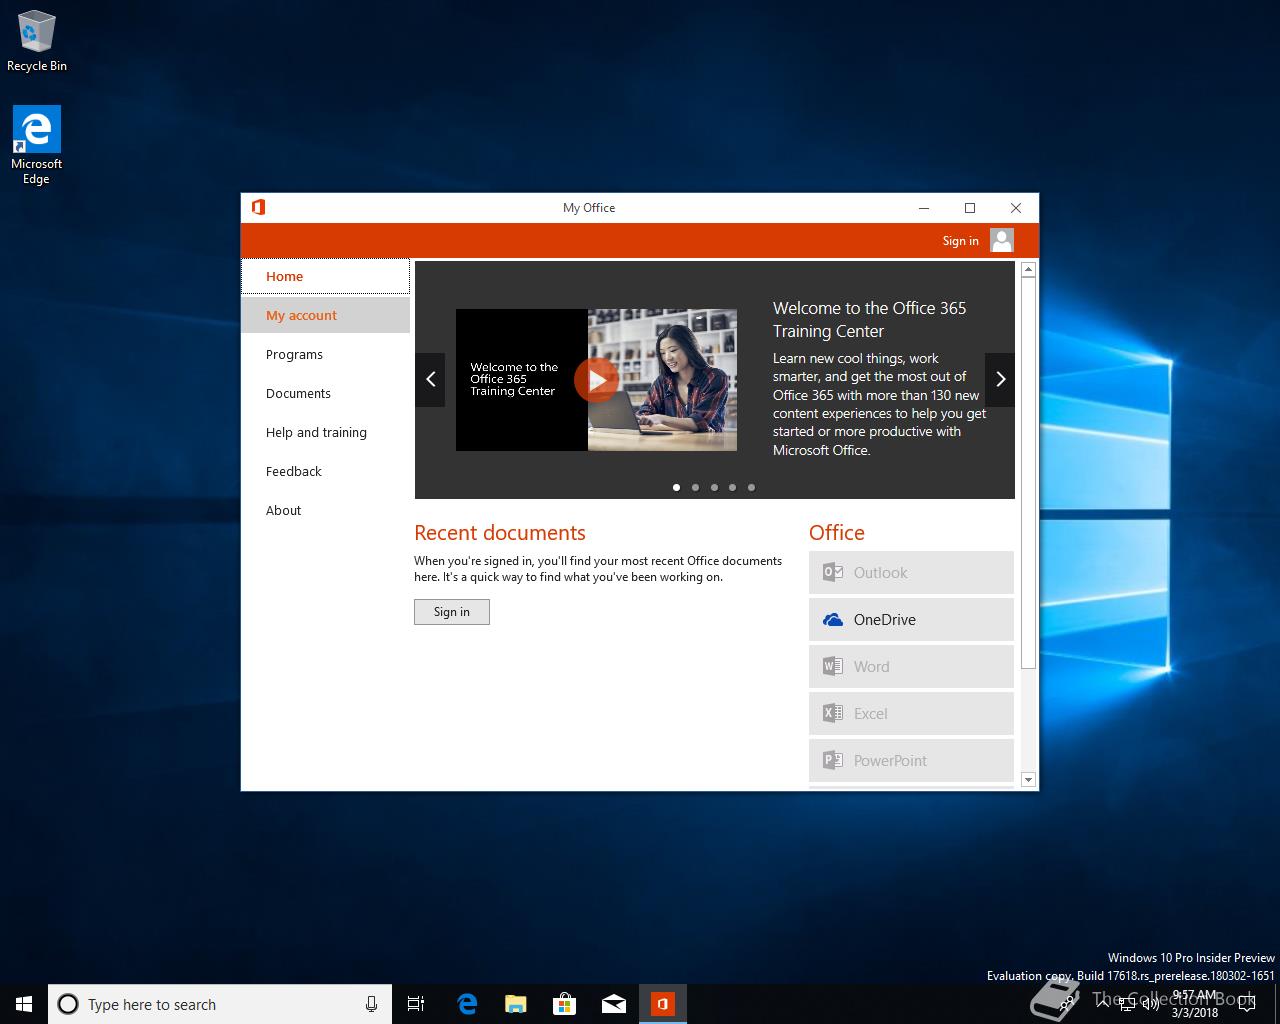The width and height of the screenshot is (1280, 1024).
Task: Open Microsoft Store from the taskbar
Action: 564,1004
